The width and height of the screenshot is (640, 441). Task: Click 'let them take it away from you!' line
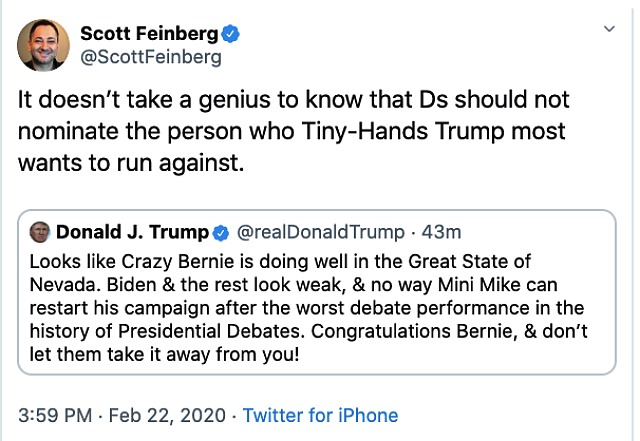[164, 354]
